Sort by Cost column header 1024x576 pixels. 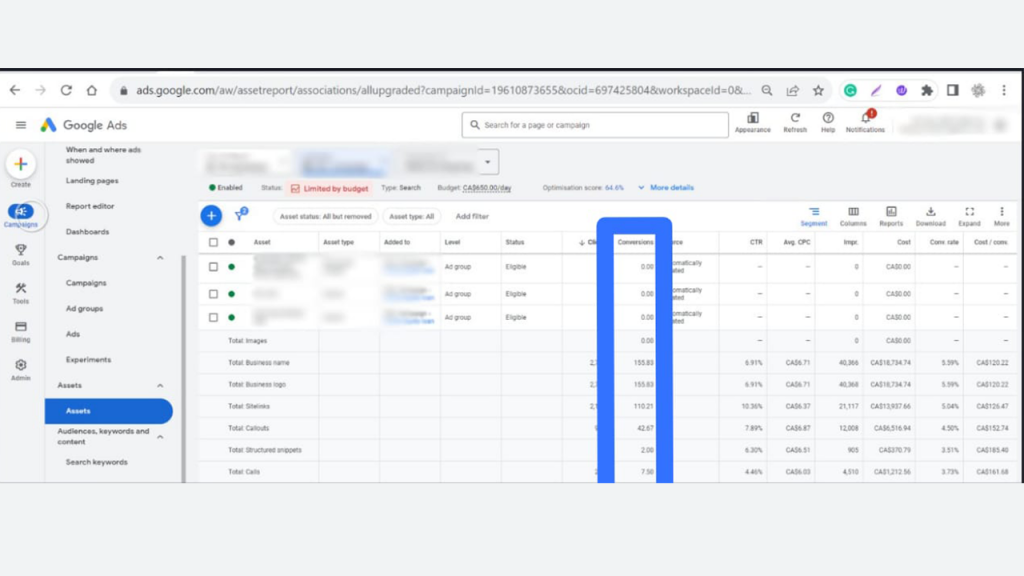904,242
